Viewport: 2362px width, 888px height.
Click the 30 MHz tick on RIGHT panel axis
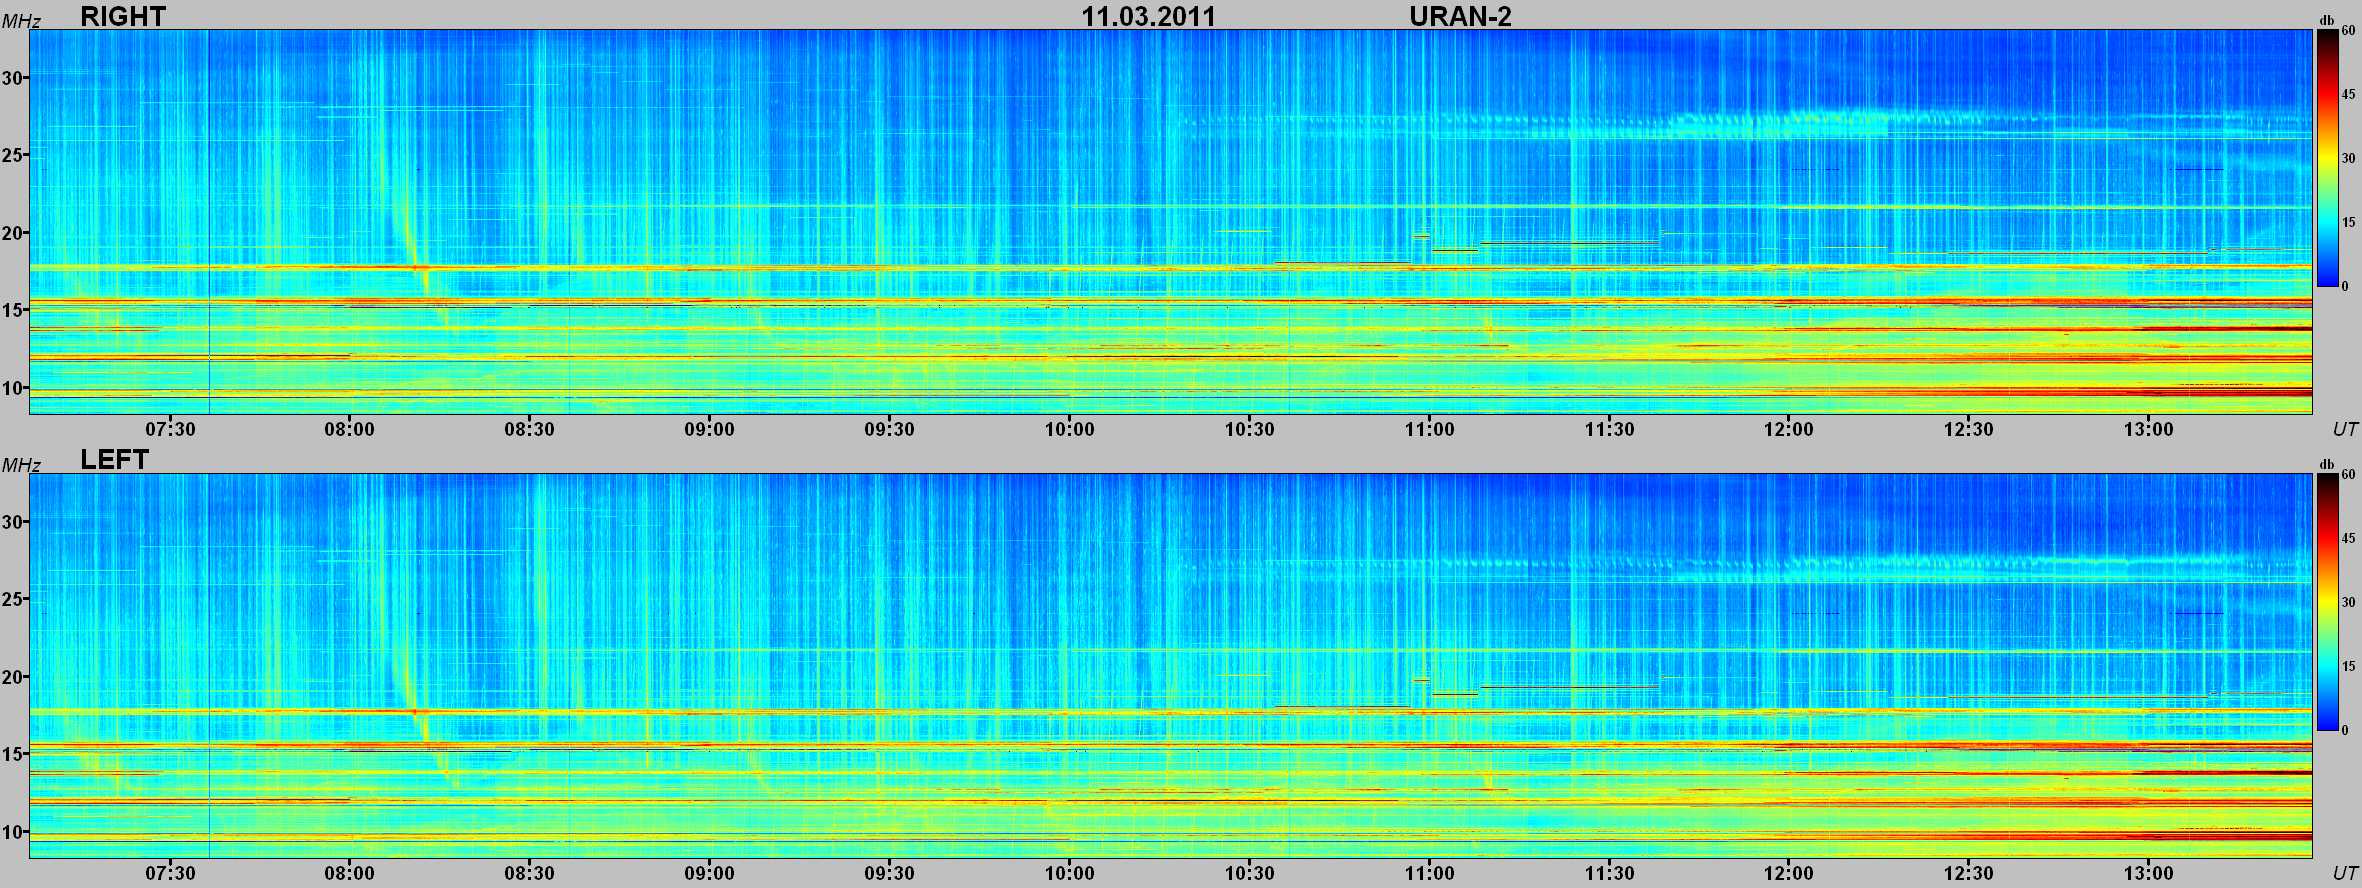click(x=13, y=77)
